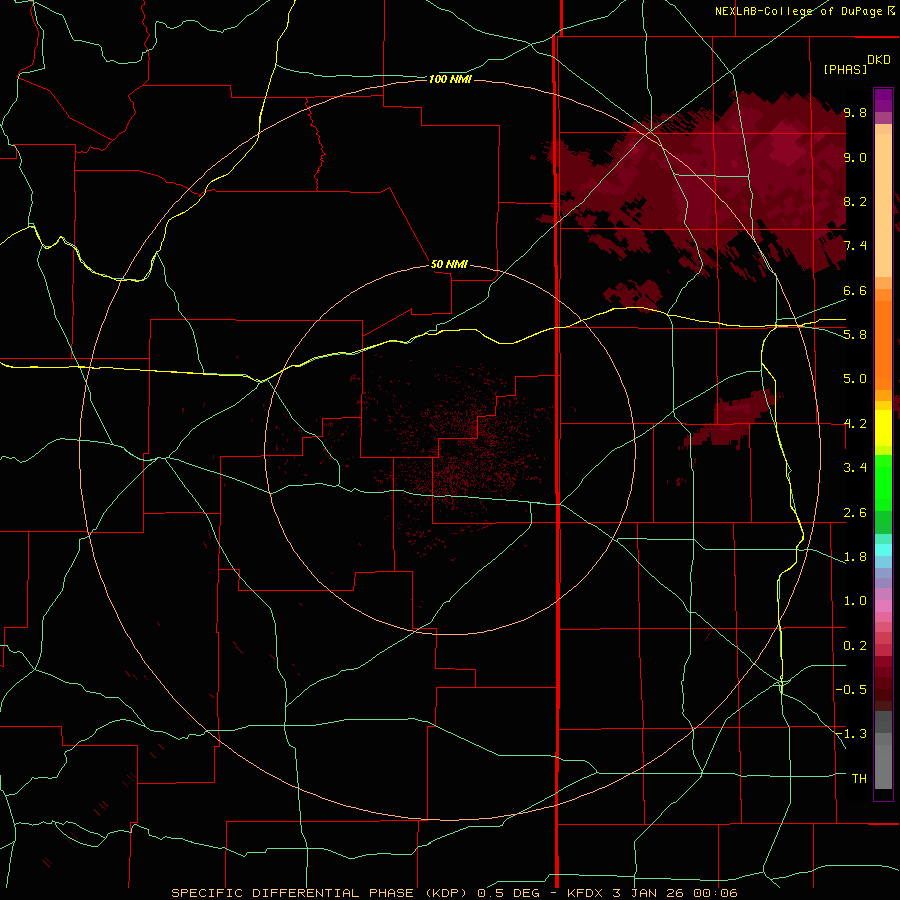Click the [PHAS] legend heading
900x900 pixels.
pyautogui.click(x=845, y=69)
